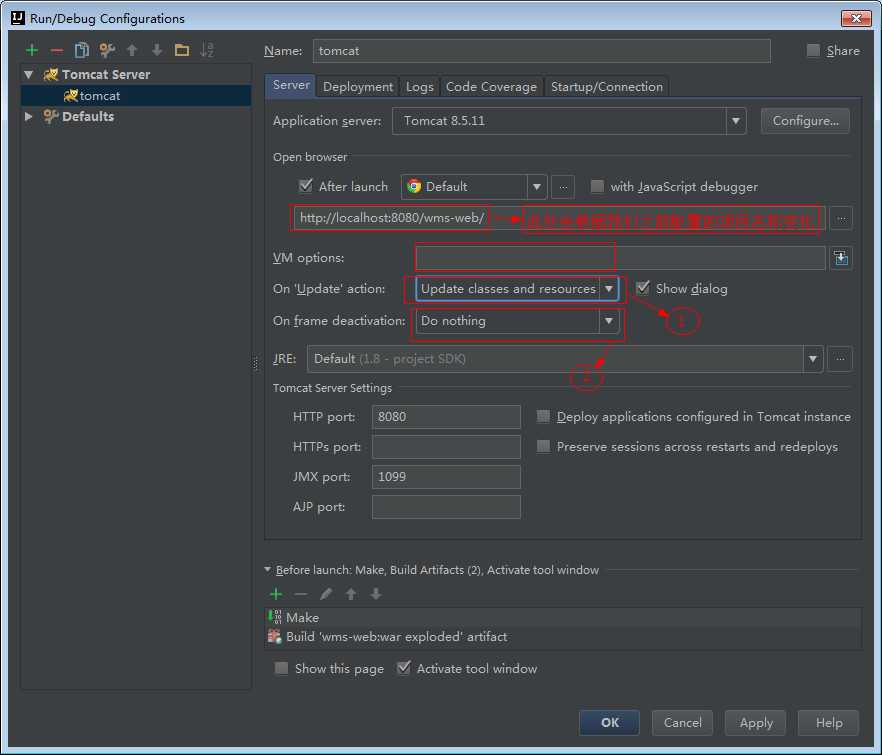Screen dimensions: 882x755
Task: Close the Run/Debug Configurations dialog
Action: (x=856, y=18)
